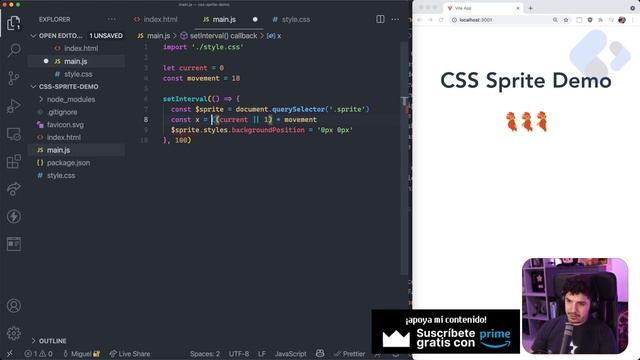Open the browser profile avatar
This screenshot has height=360, width=640.
(622, 20)
